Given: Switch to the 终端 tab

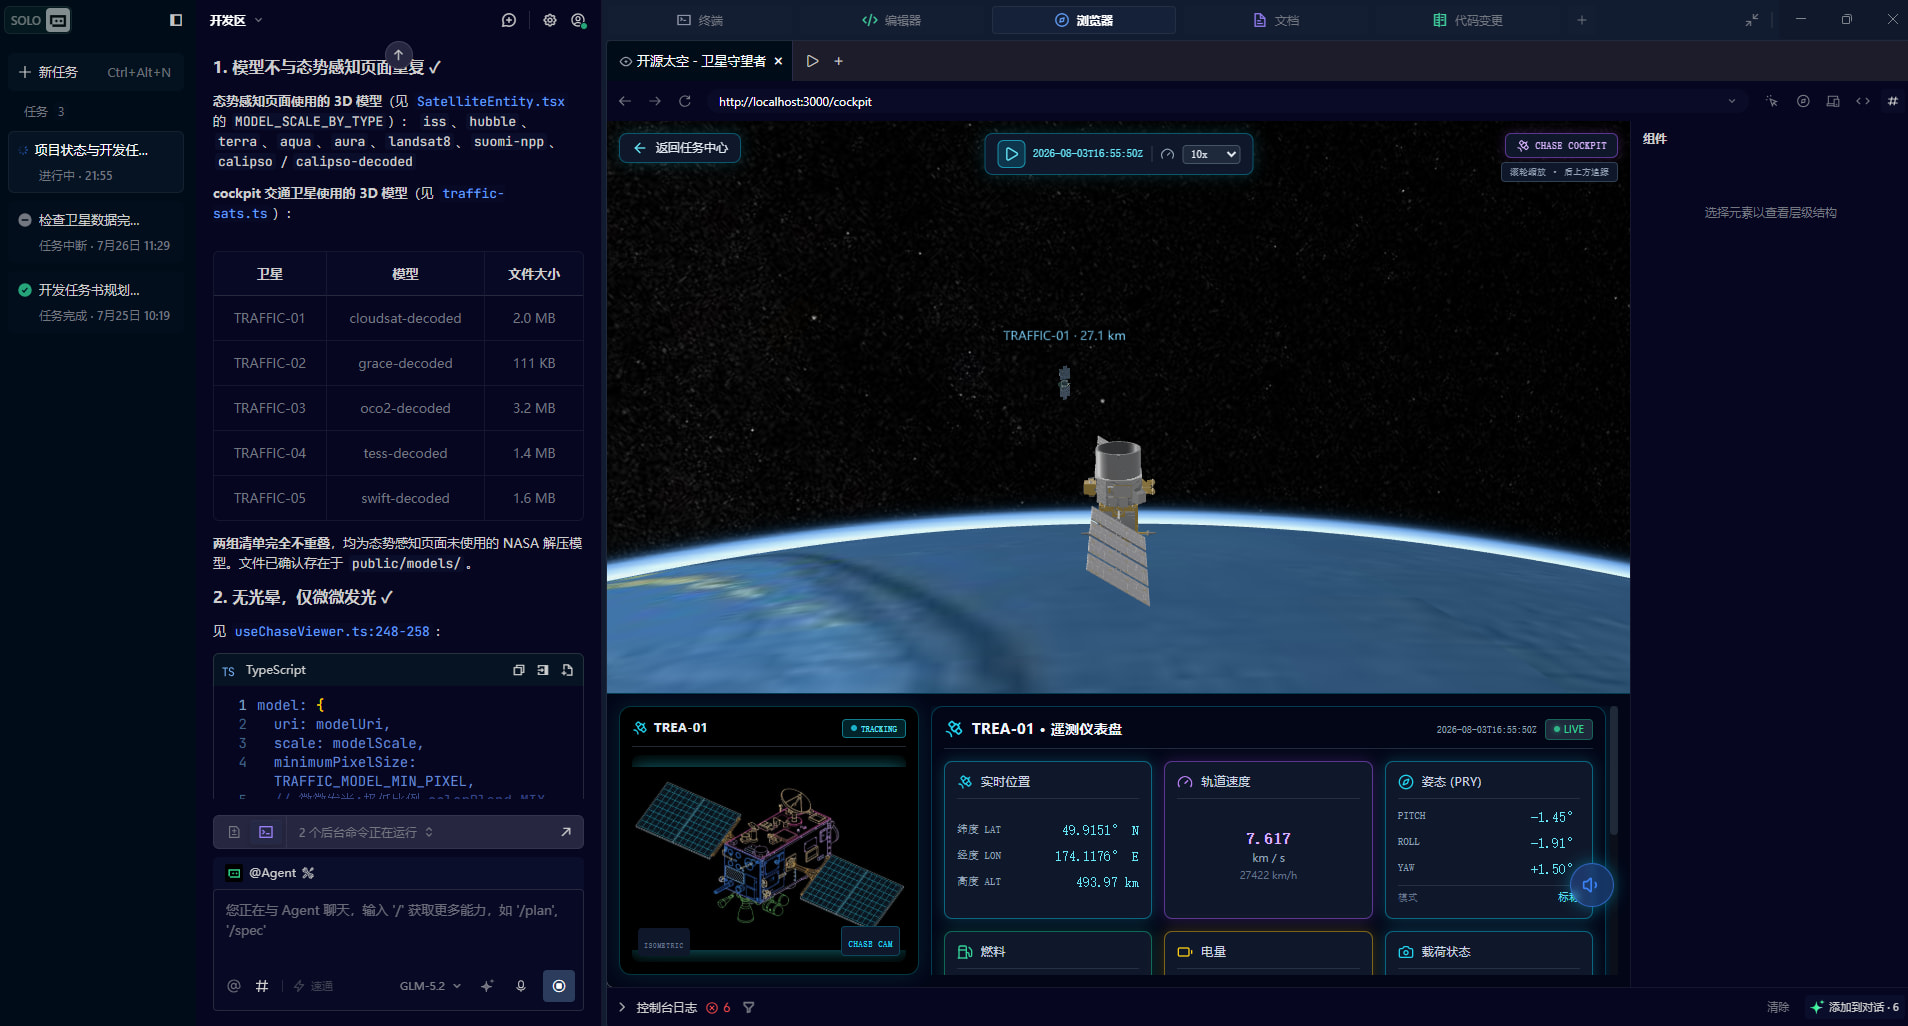Looking at the screenshot, I should (700, 20).
